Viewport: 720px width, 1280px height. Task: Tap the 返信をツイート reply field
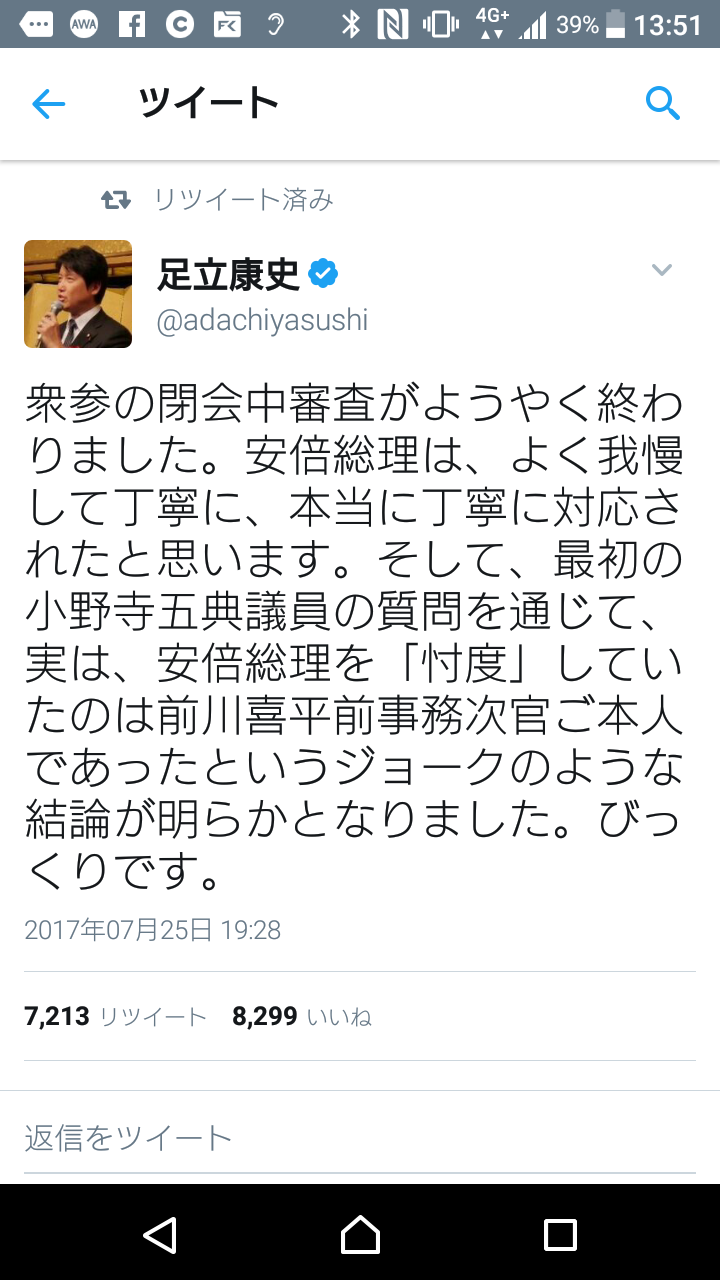[360, 1137]
